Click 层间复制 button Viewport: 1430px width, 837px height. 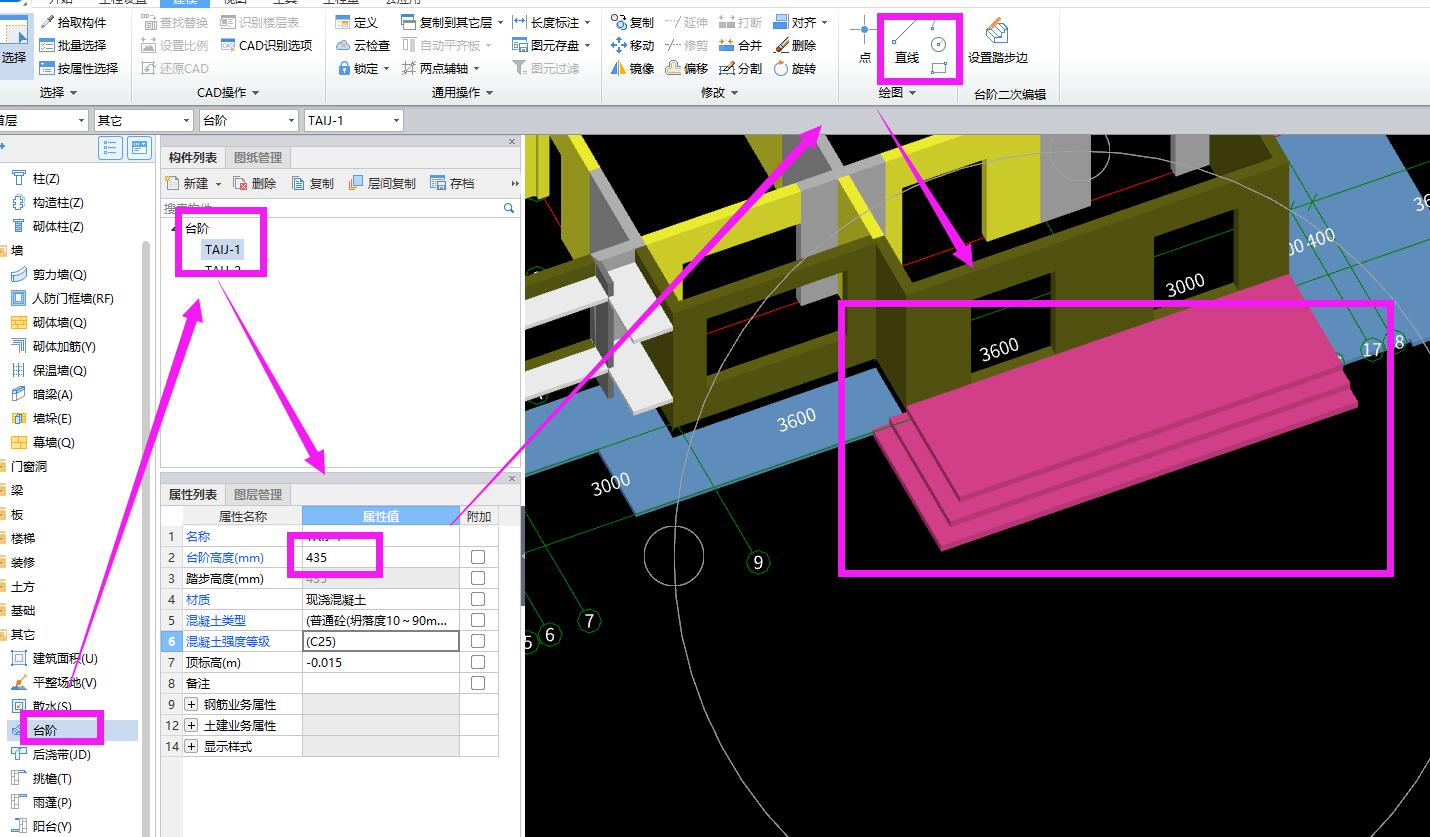click(x=382, y=183)
